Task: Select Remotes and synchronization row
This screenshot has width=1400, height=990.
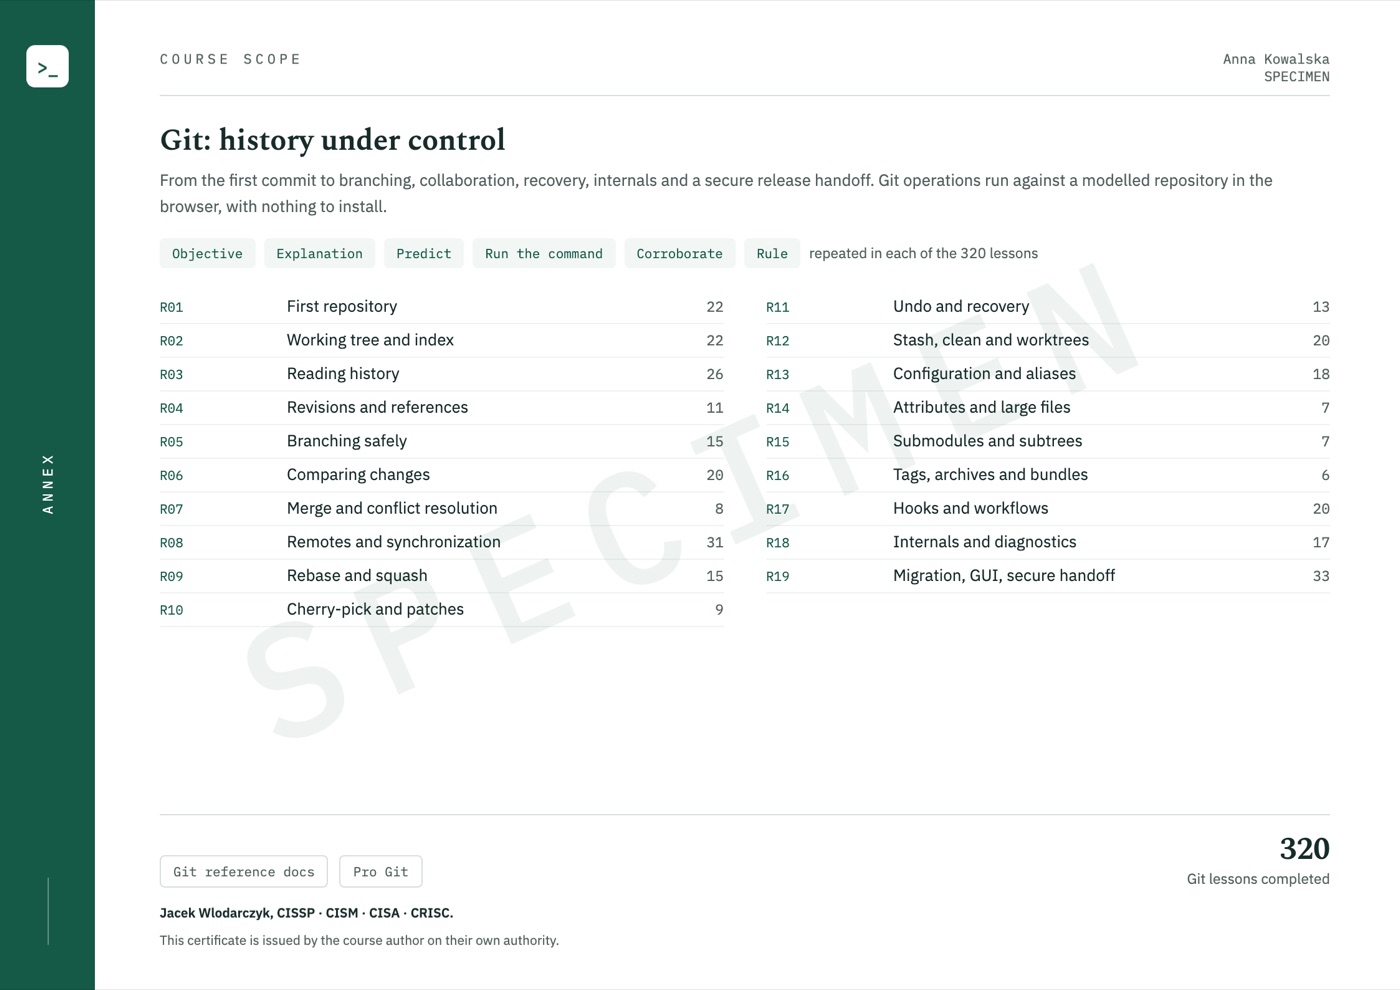Action: (442, 542)
